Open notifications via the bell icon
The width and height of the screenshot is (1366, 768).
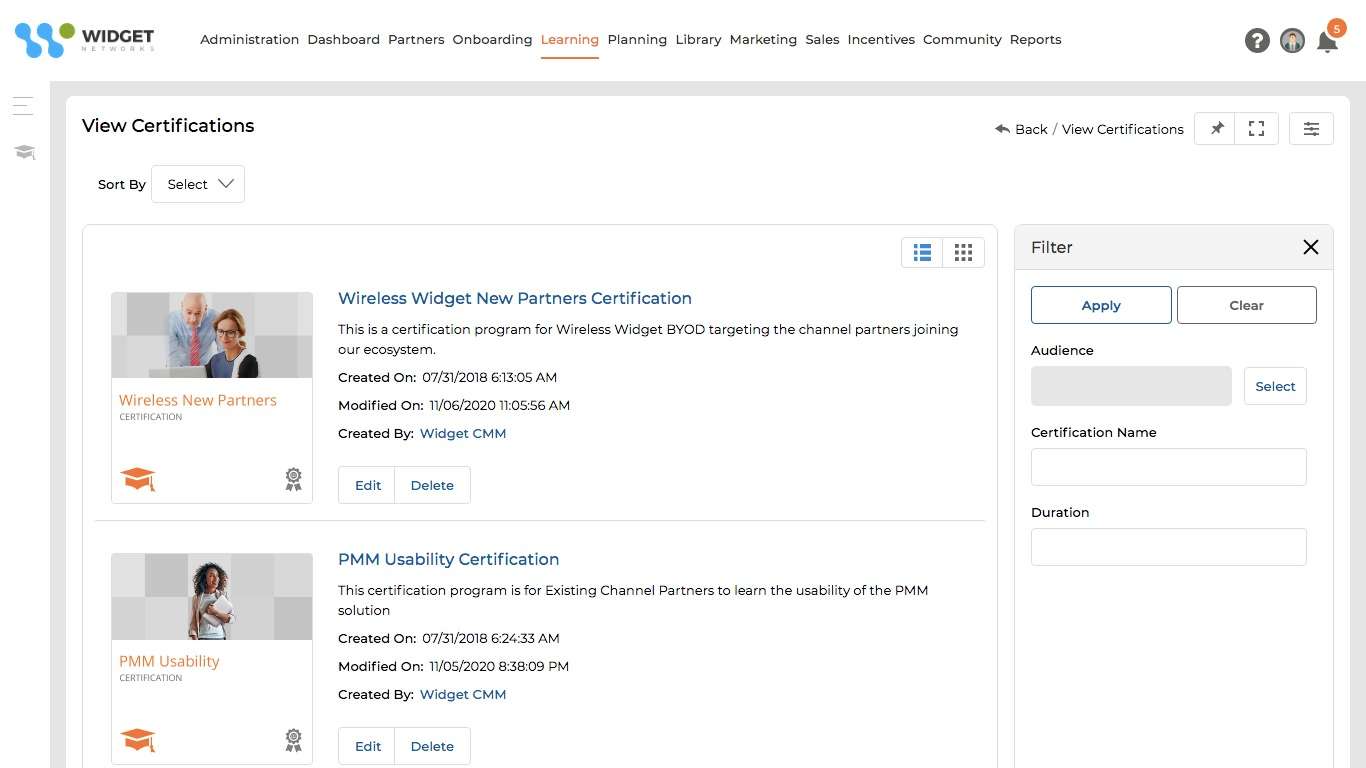1328,41
